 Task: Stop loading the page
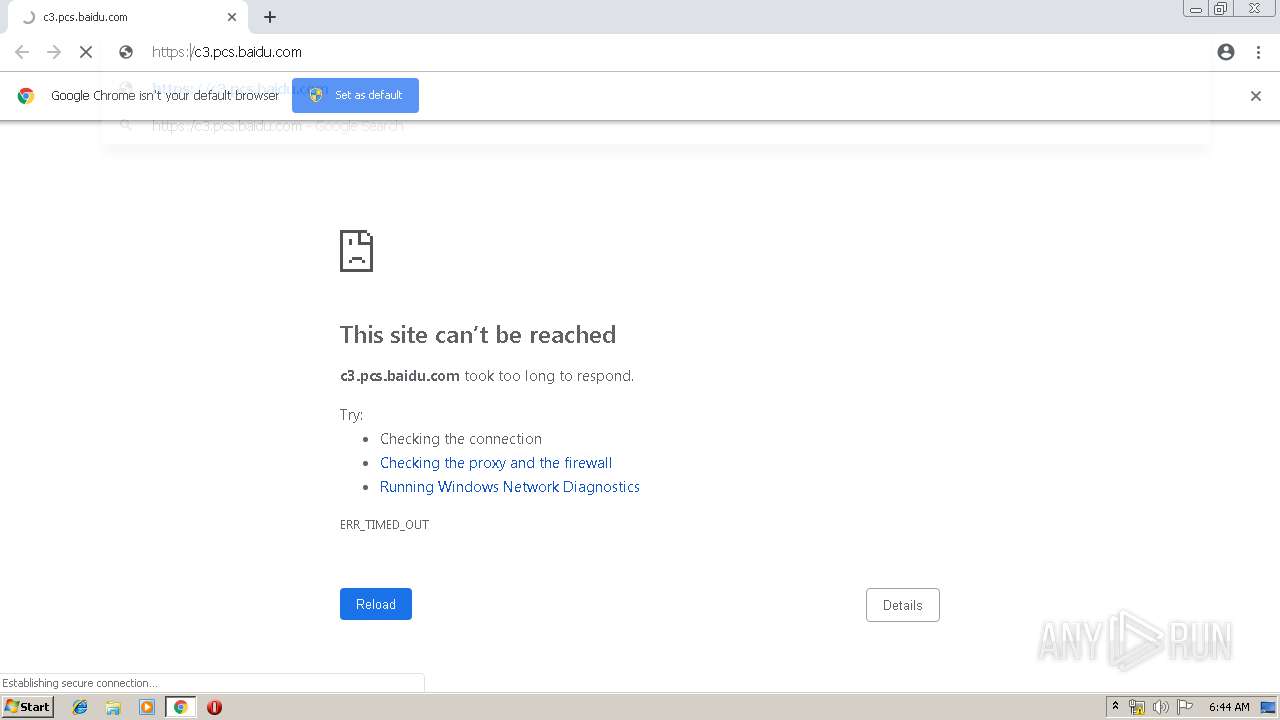(86, 52)
